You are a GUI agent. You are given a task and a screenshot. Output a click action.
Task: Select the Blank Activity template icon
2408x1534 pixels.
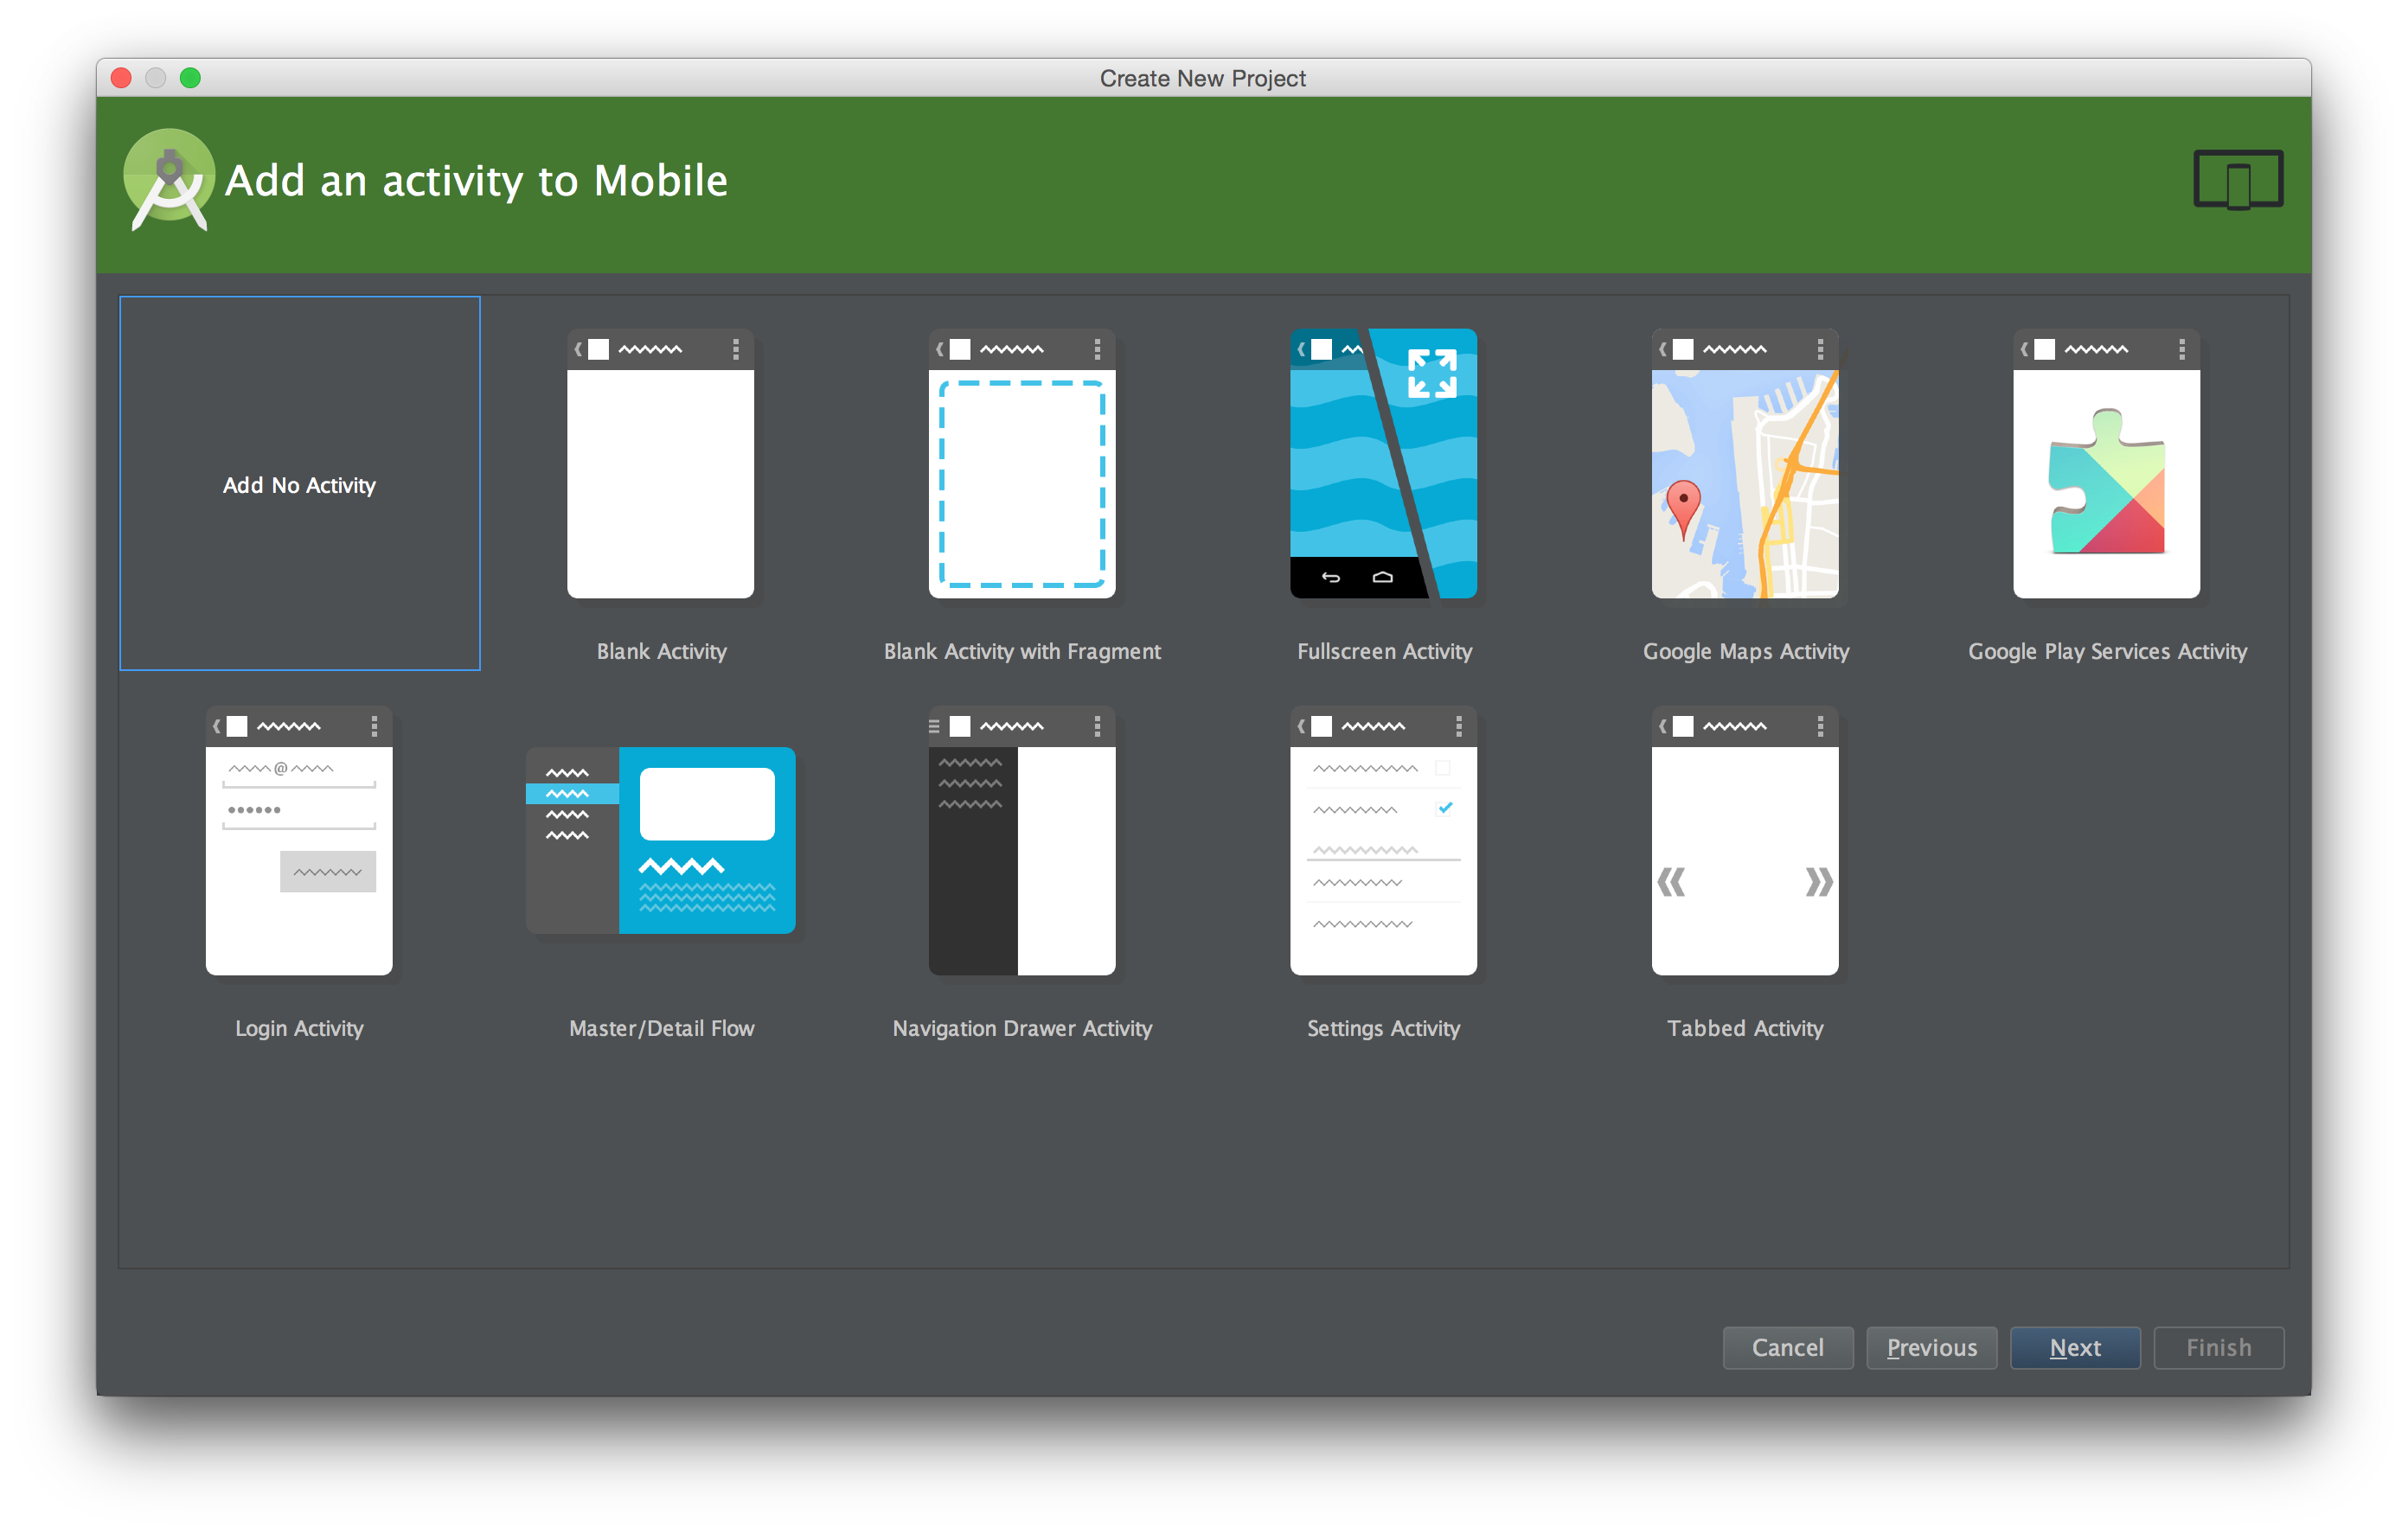click(x=660, y=464)
